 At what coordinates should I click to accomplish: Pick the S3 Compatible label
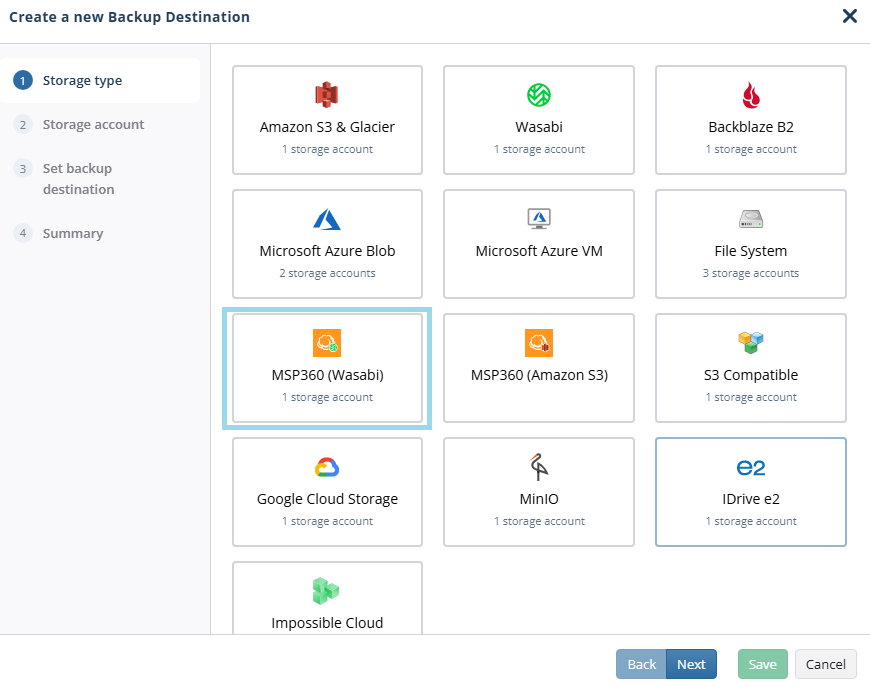[751, 375]
